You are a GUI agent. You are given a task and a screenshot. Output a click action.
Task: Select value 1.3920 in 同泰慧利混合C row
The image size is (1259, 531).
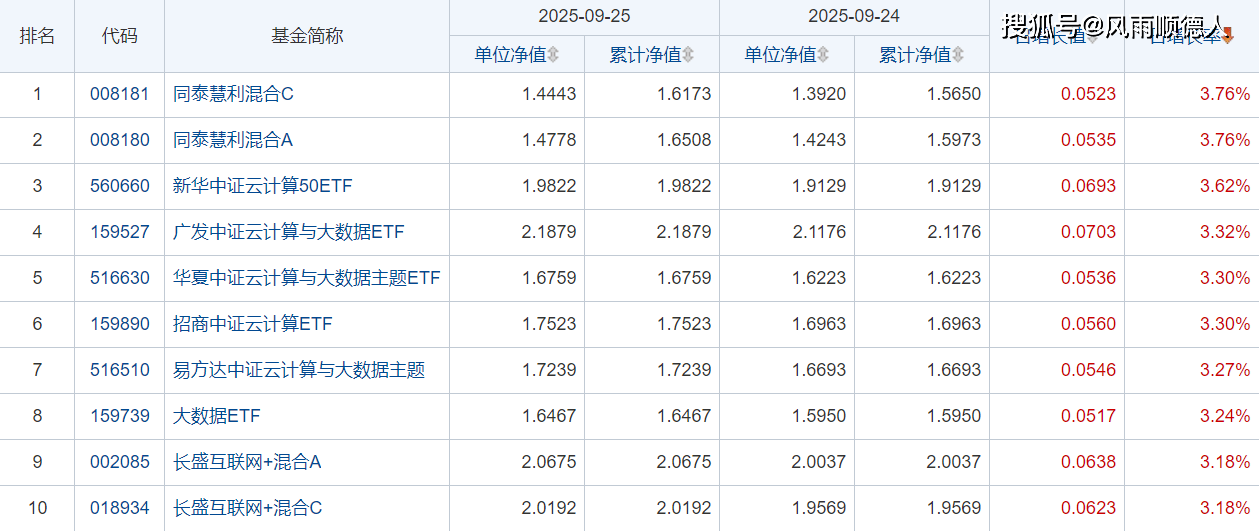819,94
